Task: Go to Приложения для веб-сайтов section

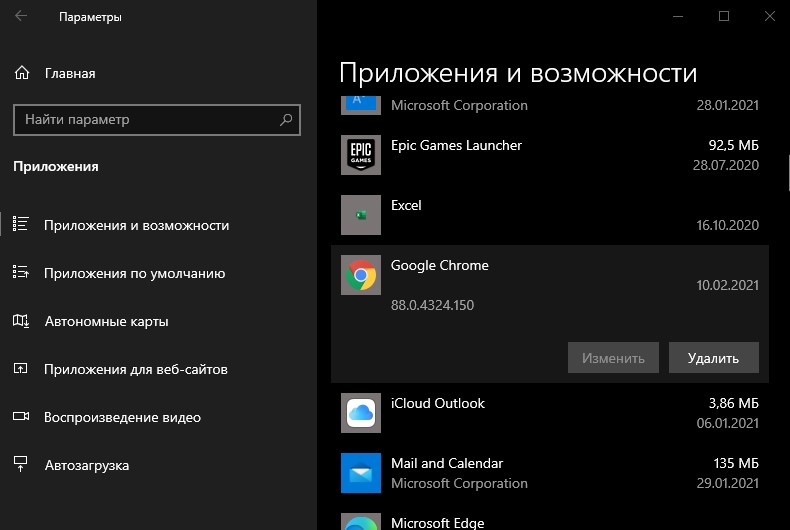Action: point(136,369)
